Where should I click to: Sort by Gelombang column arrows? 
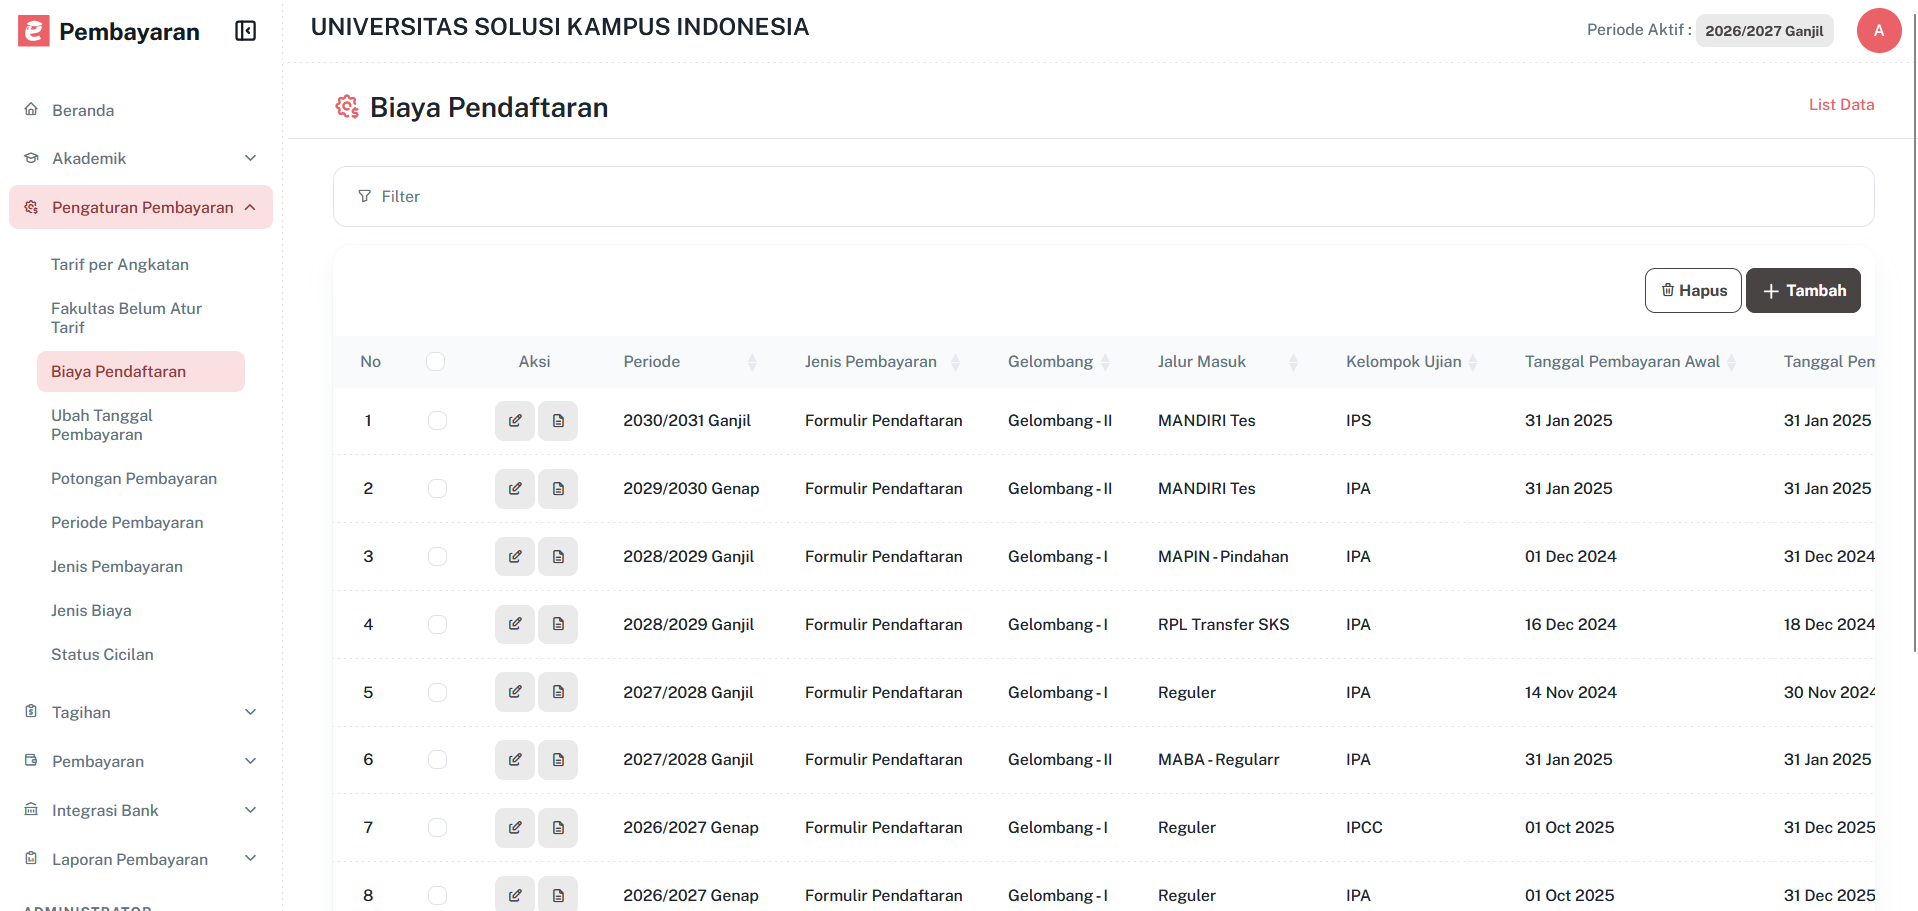click(1105, 362)
